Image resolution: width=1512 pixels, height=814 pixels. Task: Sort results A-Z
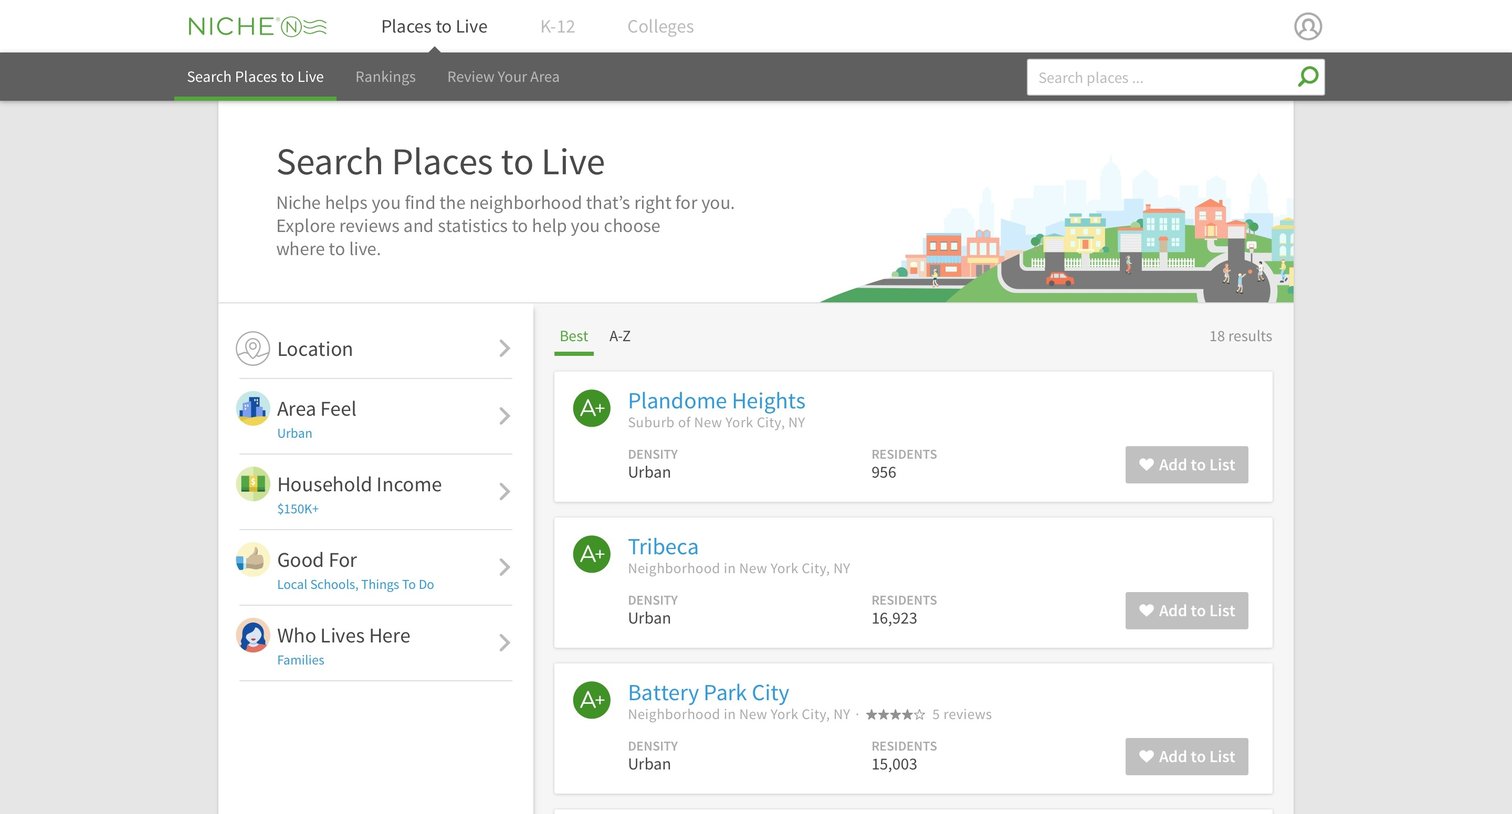(x=620, y=337)
